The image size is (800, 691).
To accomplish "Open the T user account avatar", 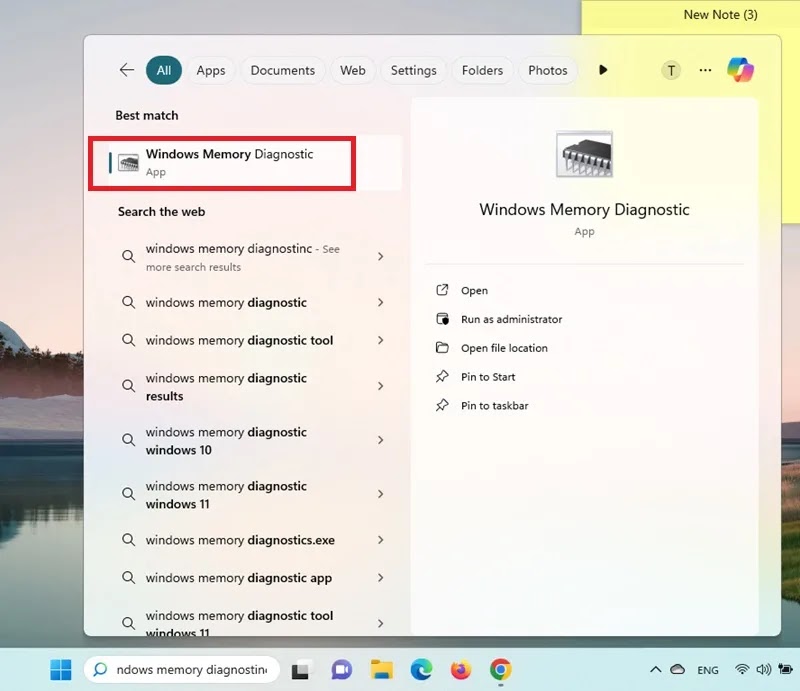I will point(671,70).
